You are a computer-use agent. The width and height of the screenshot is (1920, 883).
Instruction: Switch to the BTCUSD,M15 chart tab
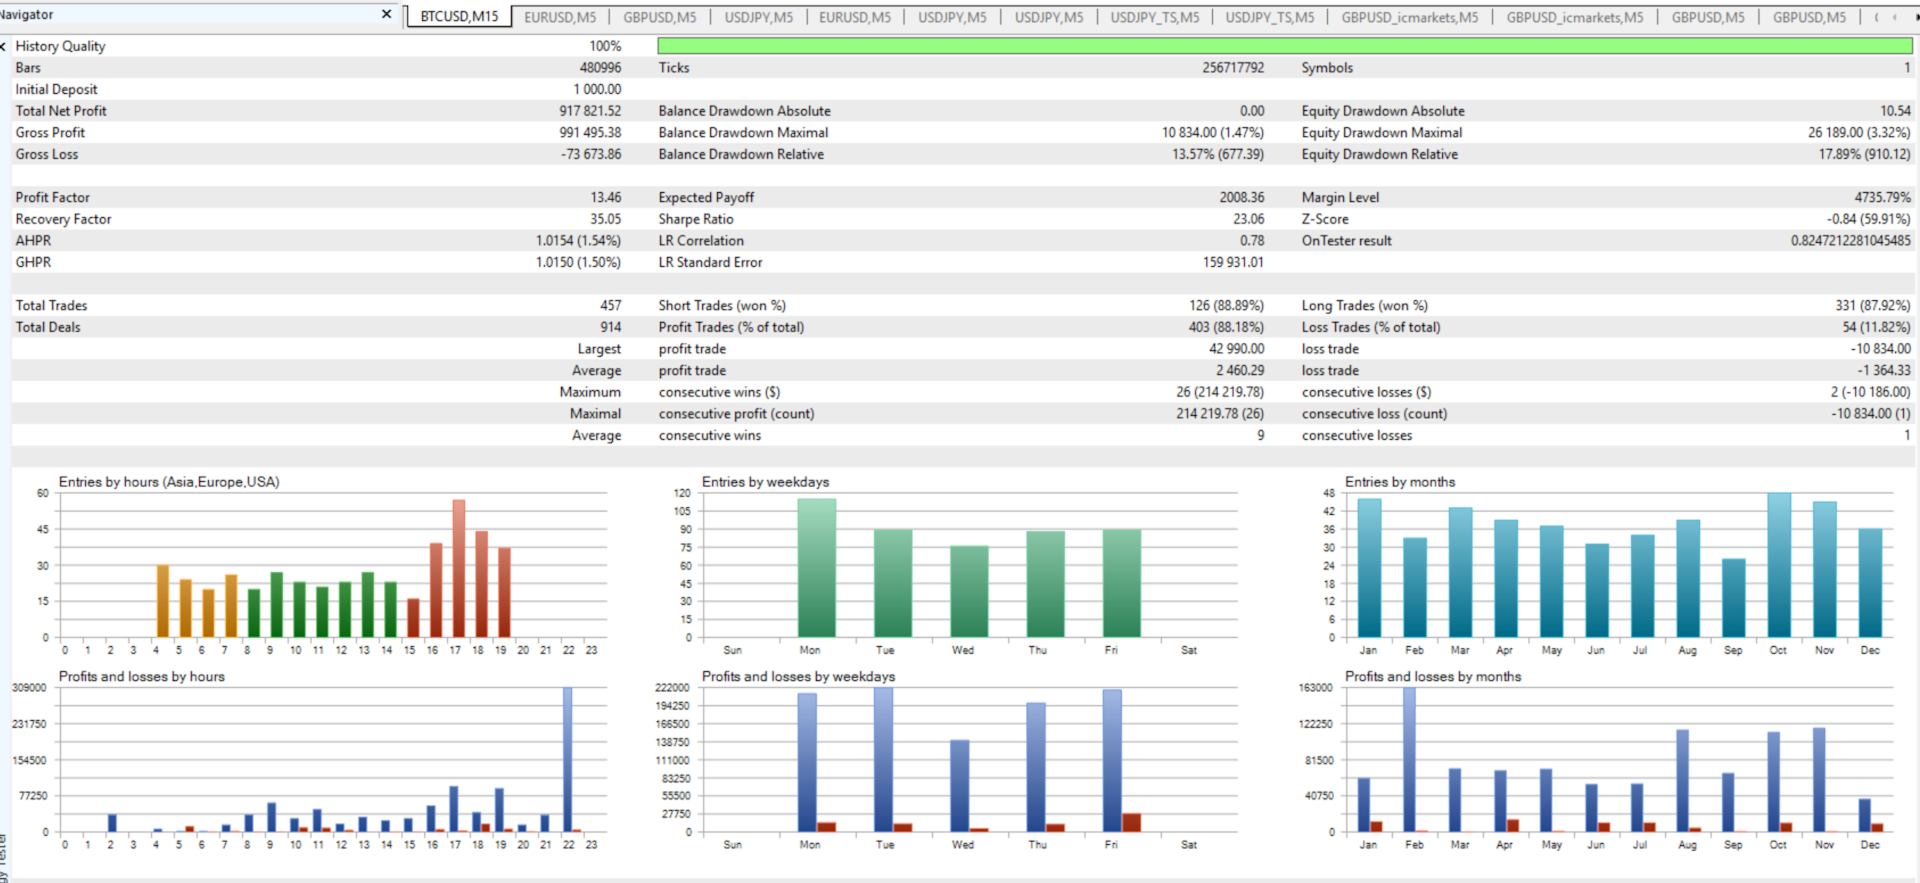(x=459, y=17)
